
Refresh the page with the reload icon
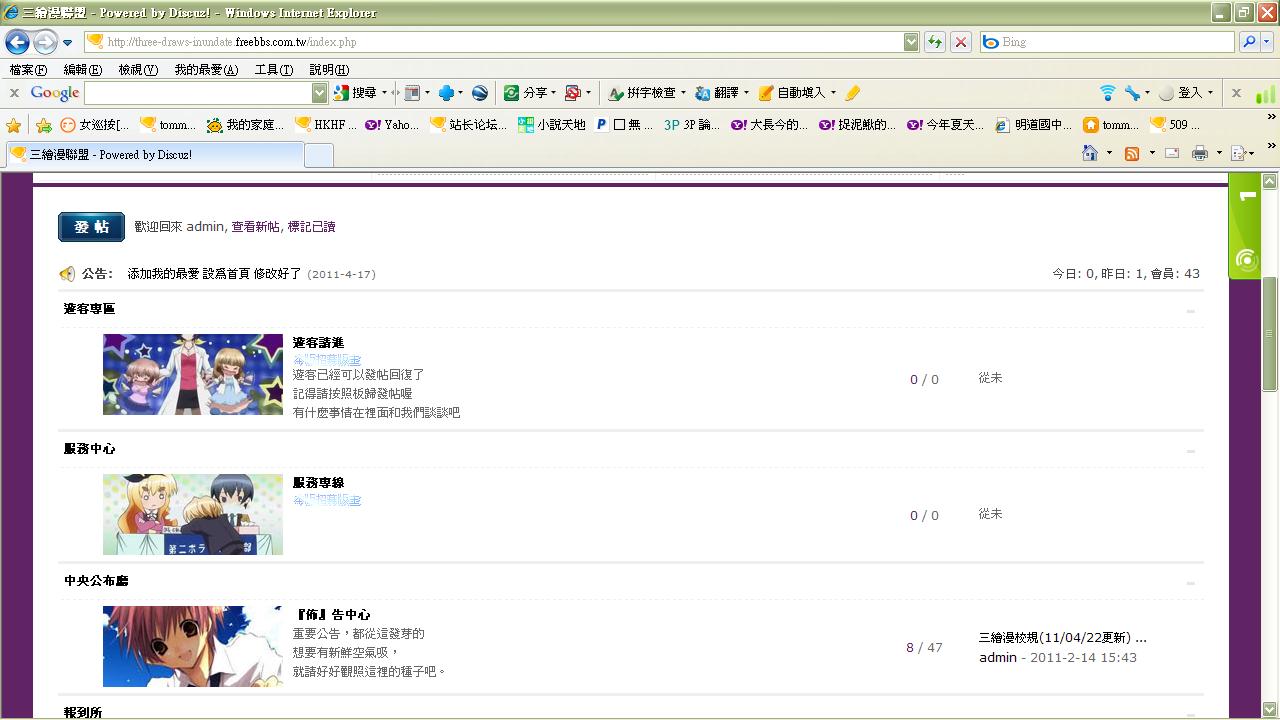935,42
